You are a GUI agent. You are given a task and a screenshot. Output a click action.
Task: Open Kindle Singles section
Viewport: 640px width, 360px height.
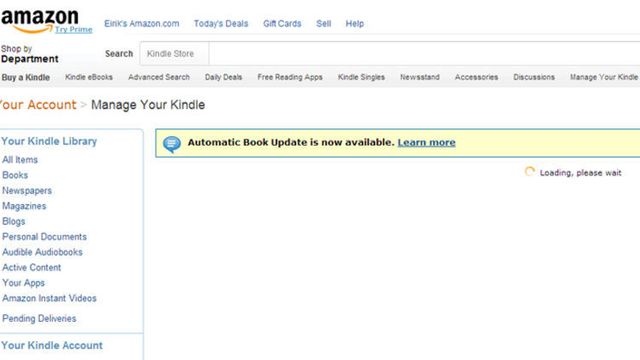click(x=361, y=77)
